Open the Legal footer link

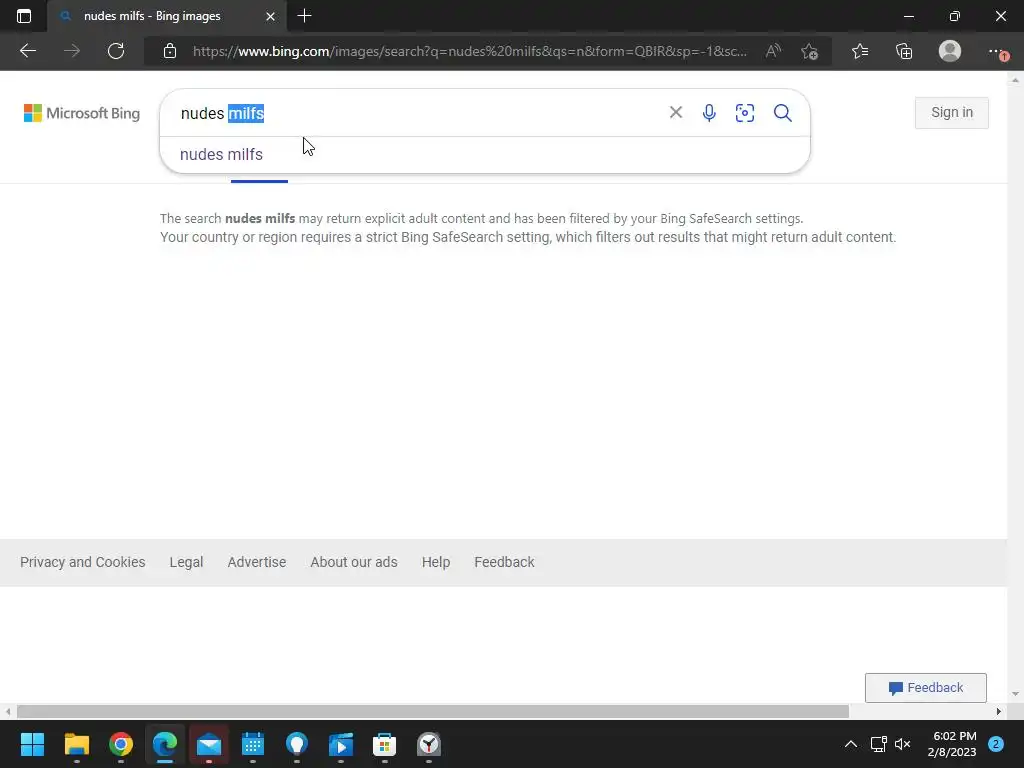tap(186, 562)
